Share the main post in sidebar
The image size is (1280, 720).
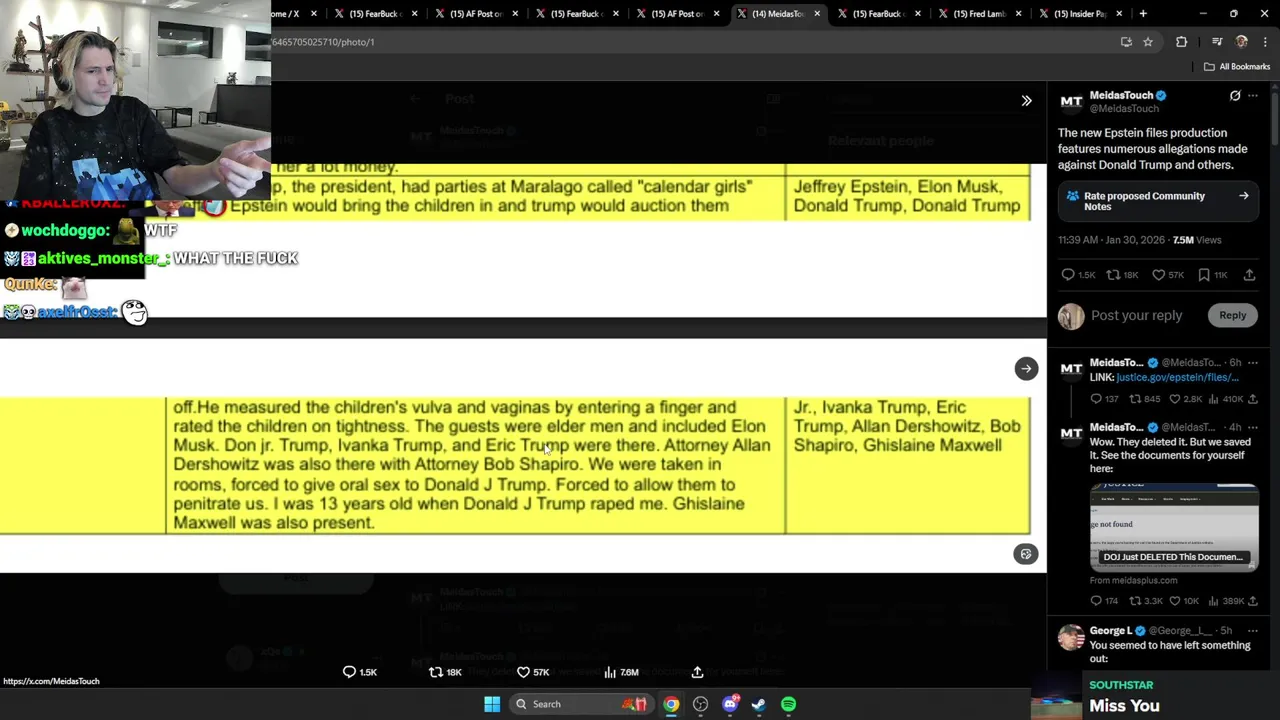click(1249, 275)
